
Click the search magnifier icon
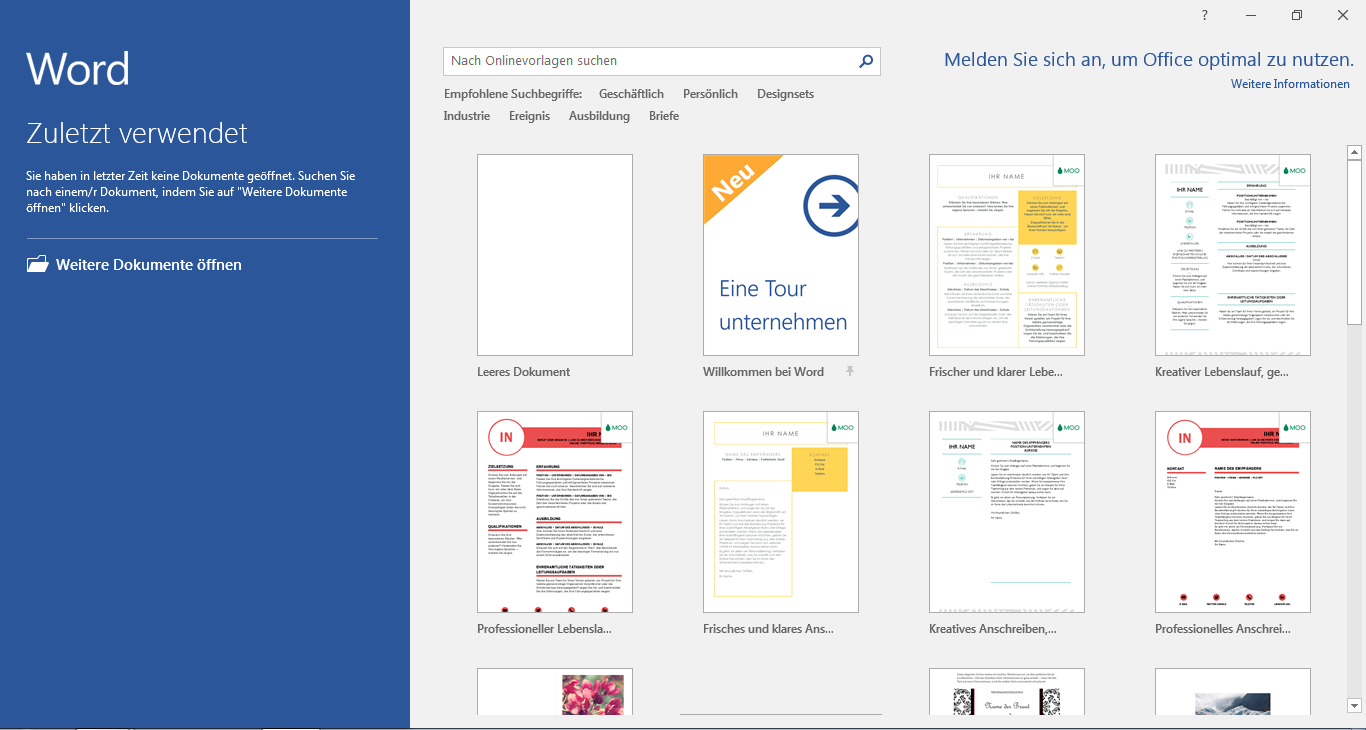[x=866, y=62]
